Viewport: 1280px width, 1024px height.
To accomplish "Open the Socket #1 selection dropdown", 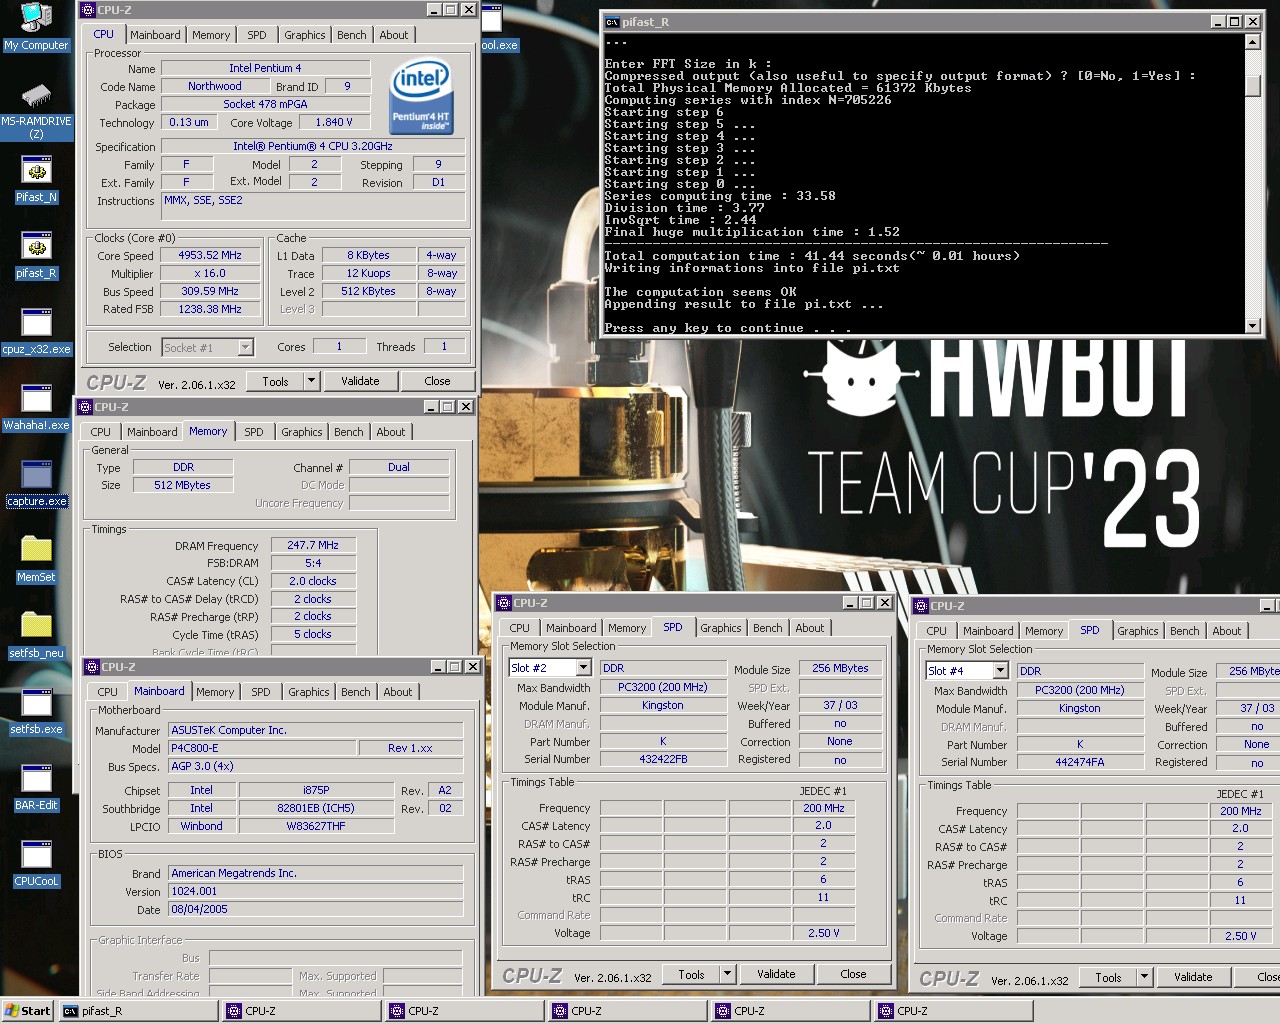I will (246, 347).
